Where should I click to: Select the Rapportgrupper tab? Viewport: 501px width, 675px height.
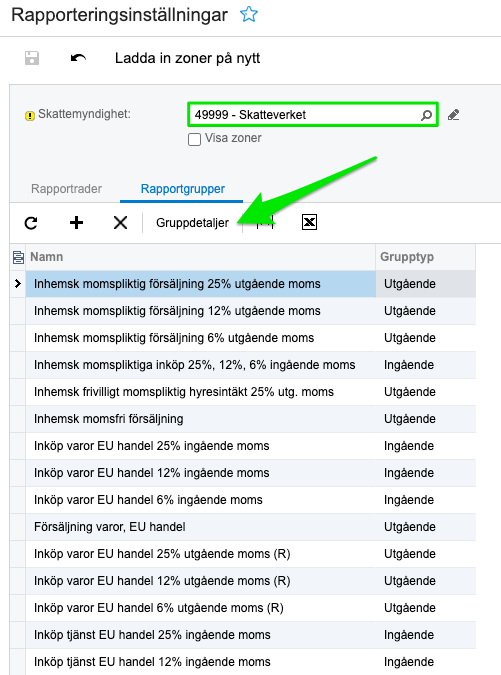click(x=182, y=189)
